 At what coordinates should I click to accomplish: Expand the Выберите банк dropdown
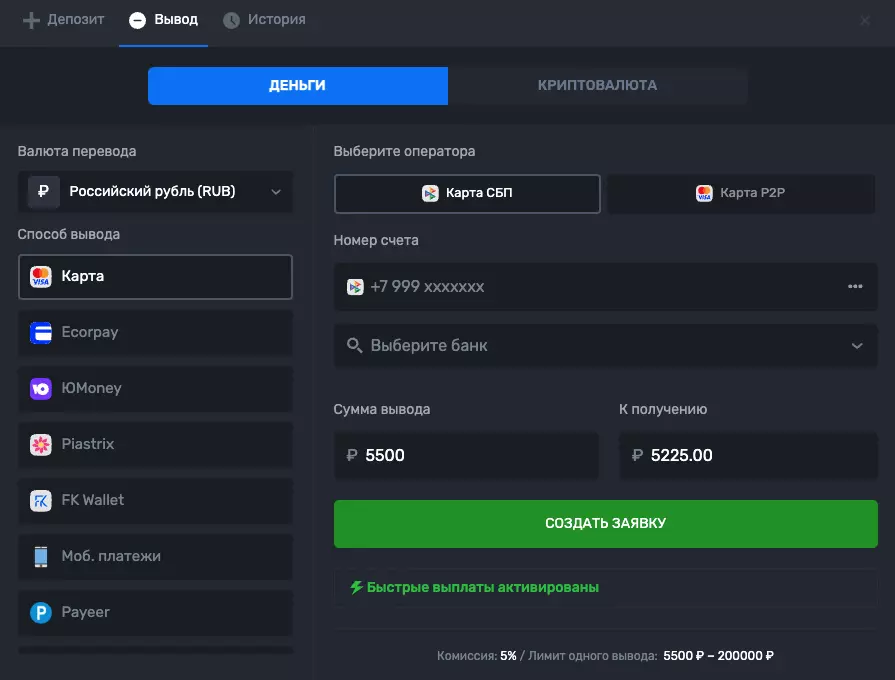coord(856,345)
